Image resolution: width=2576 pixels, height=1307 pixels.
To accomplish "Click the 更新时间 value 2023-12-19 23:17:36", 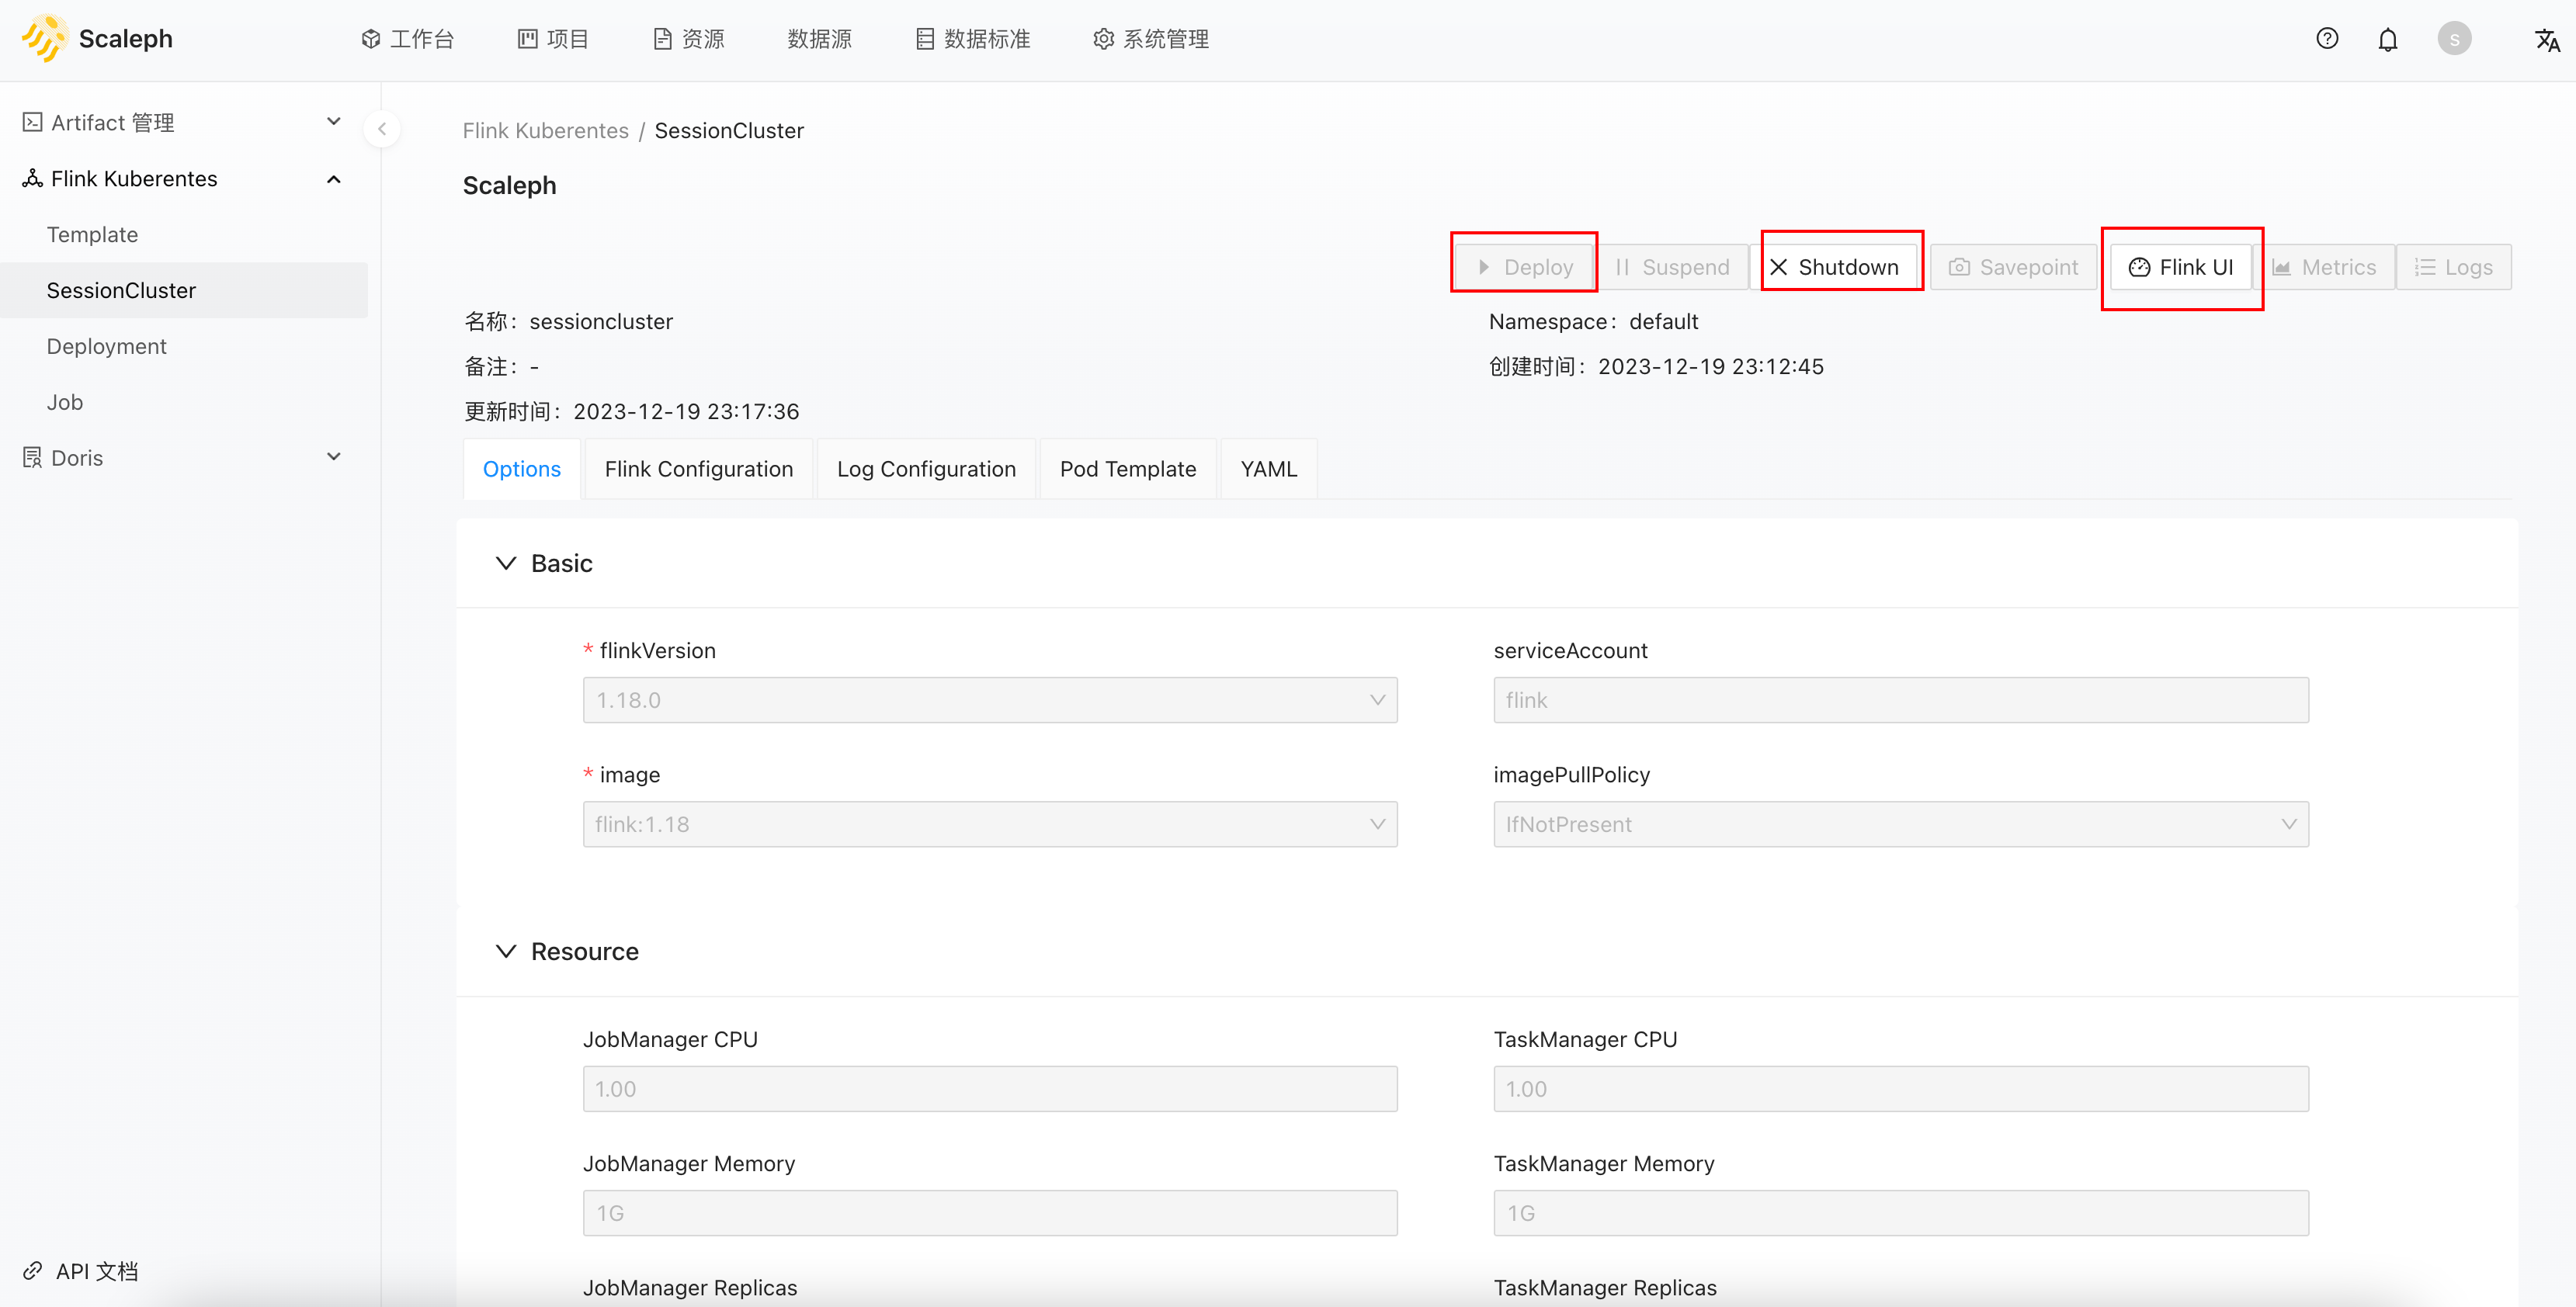I will click(x=686, y=411).
